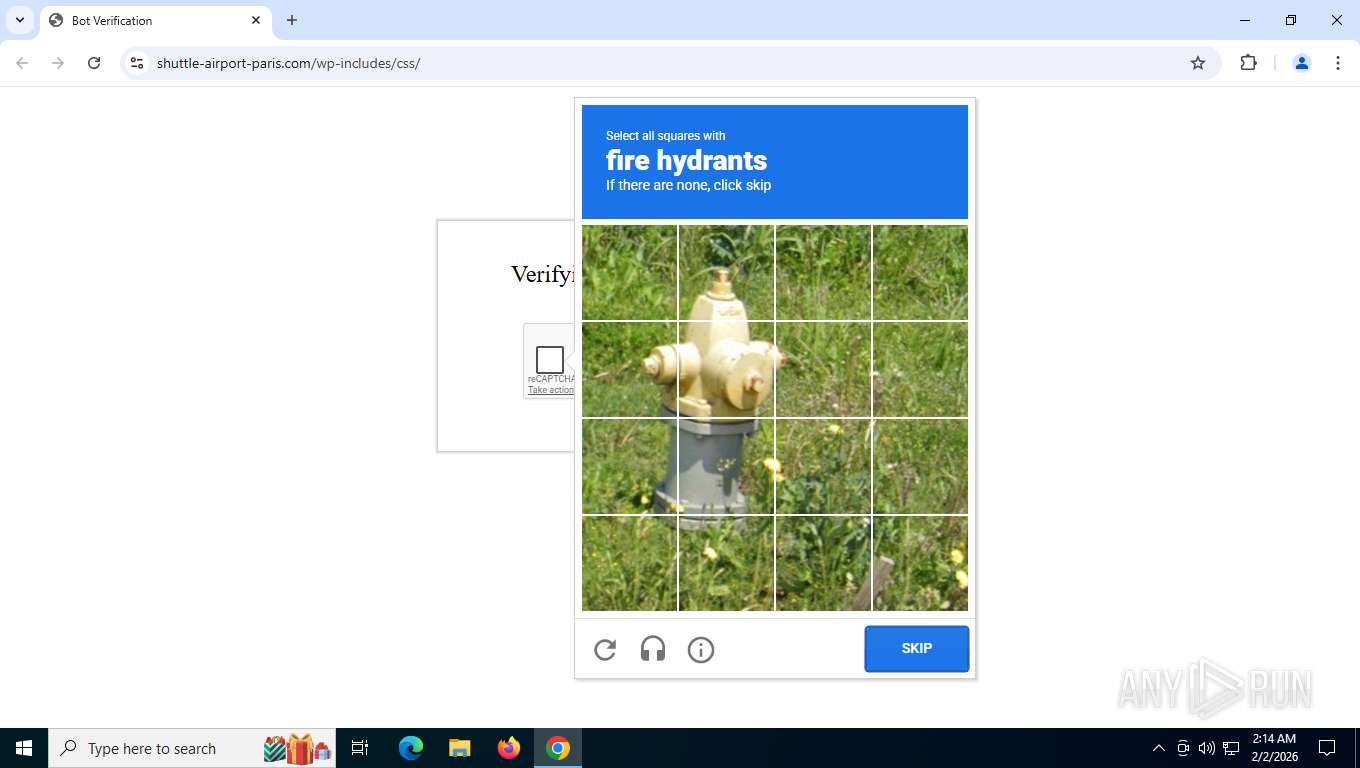1360x768 pixels.
Task: Click the reload page icon
Action: (x=94, y=63)
